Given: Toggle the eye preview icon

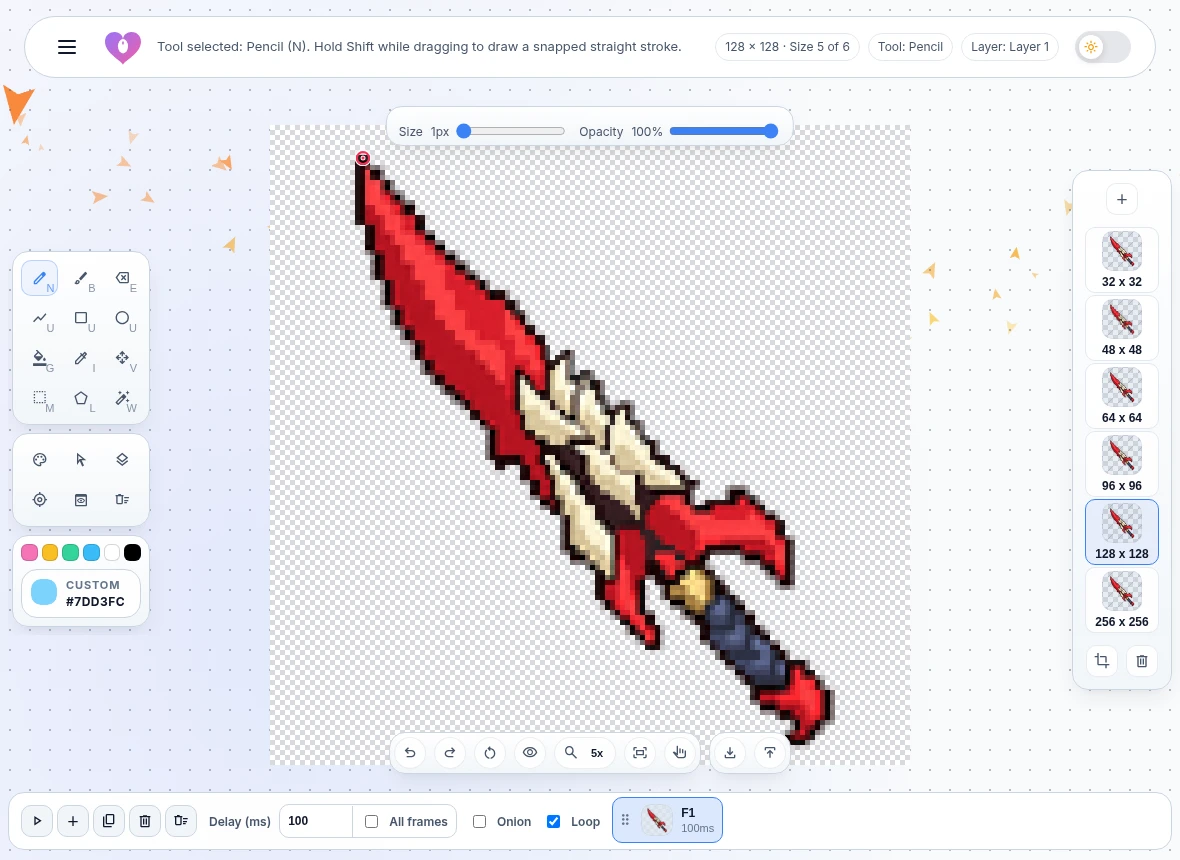Looking at the screenshot, I should pyautogui.click(x=530, y=752).
